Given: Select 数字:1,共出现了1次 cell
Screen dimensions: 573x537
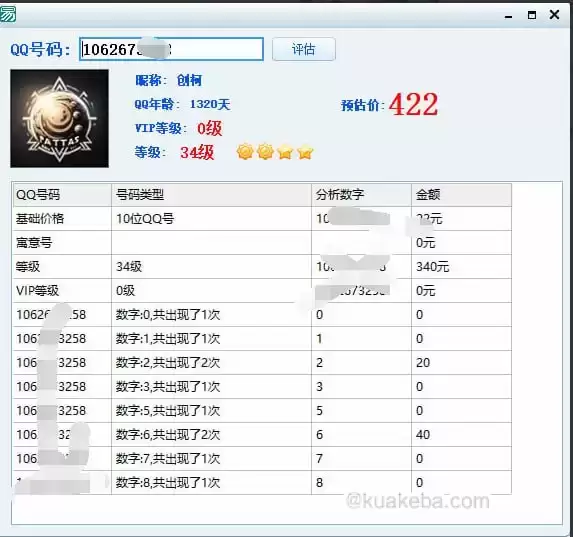Looking at the screenshot, I should click(x=211, y=339).
